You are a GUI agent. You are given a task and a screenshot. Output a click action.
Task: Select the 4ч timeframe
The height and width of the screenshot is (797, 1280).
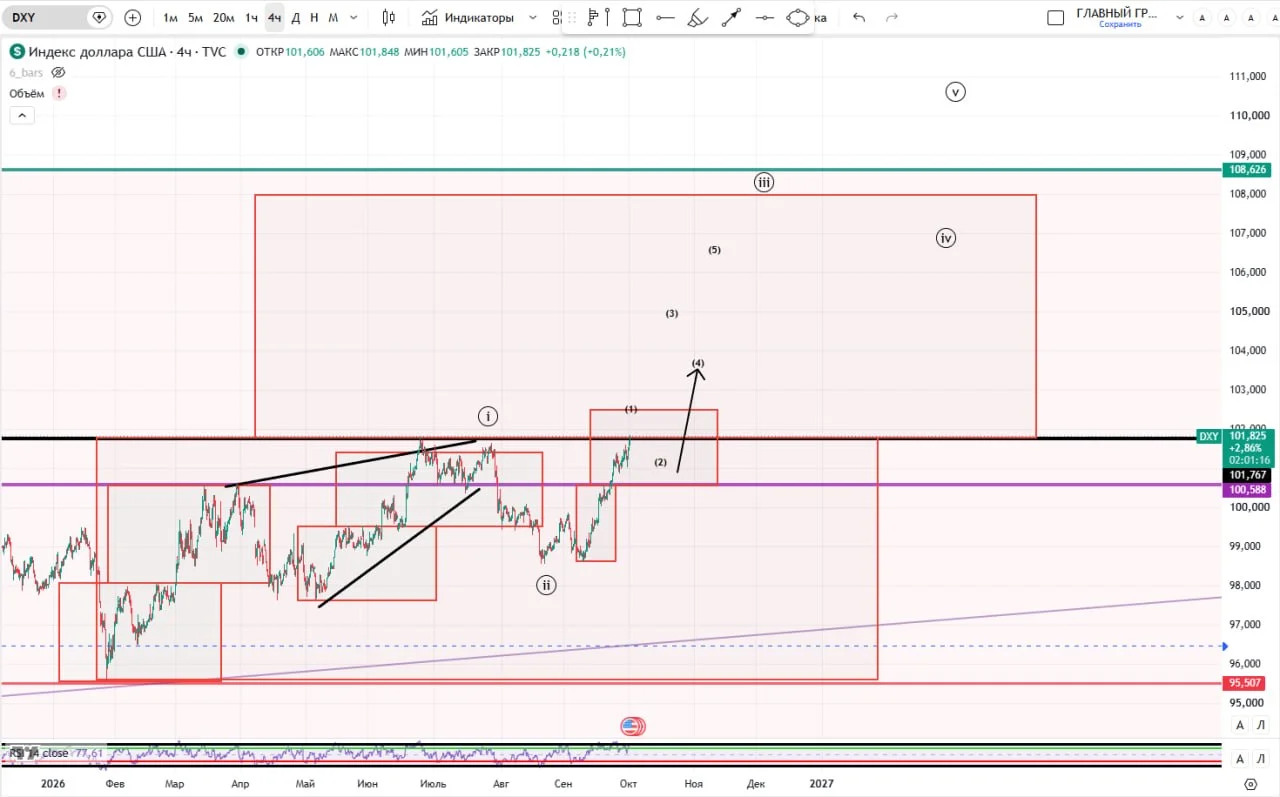275,17
